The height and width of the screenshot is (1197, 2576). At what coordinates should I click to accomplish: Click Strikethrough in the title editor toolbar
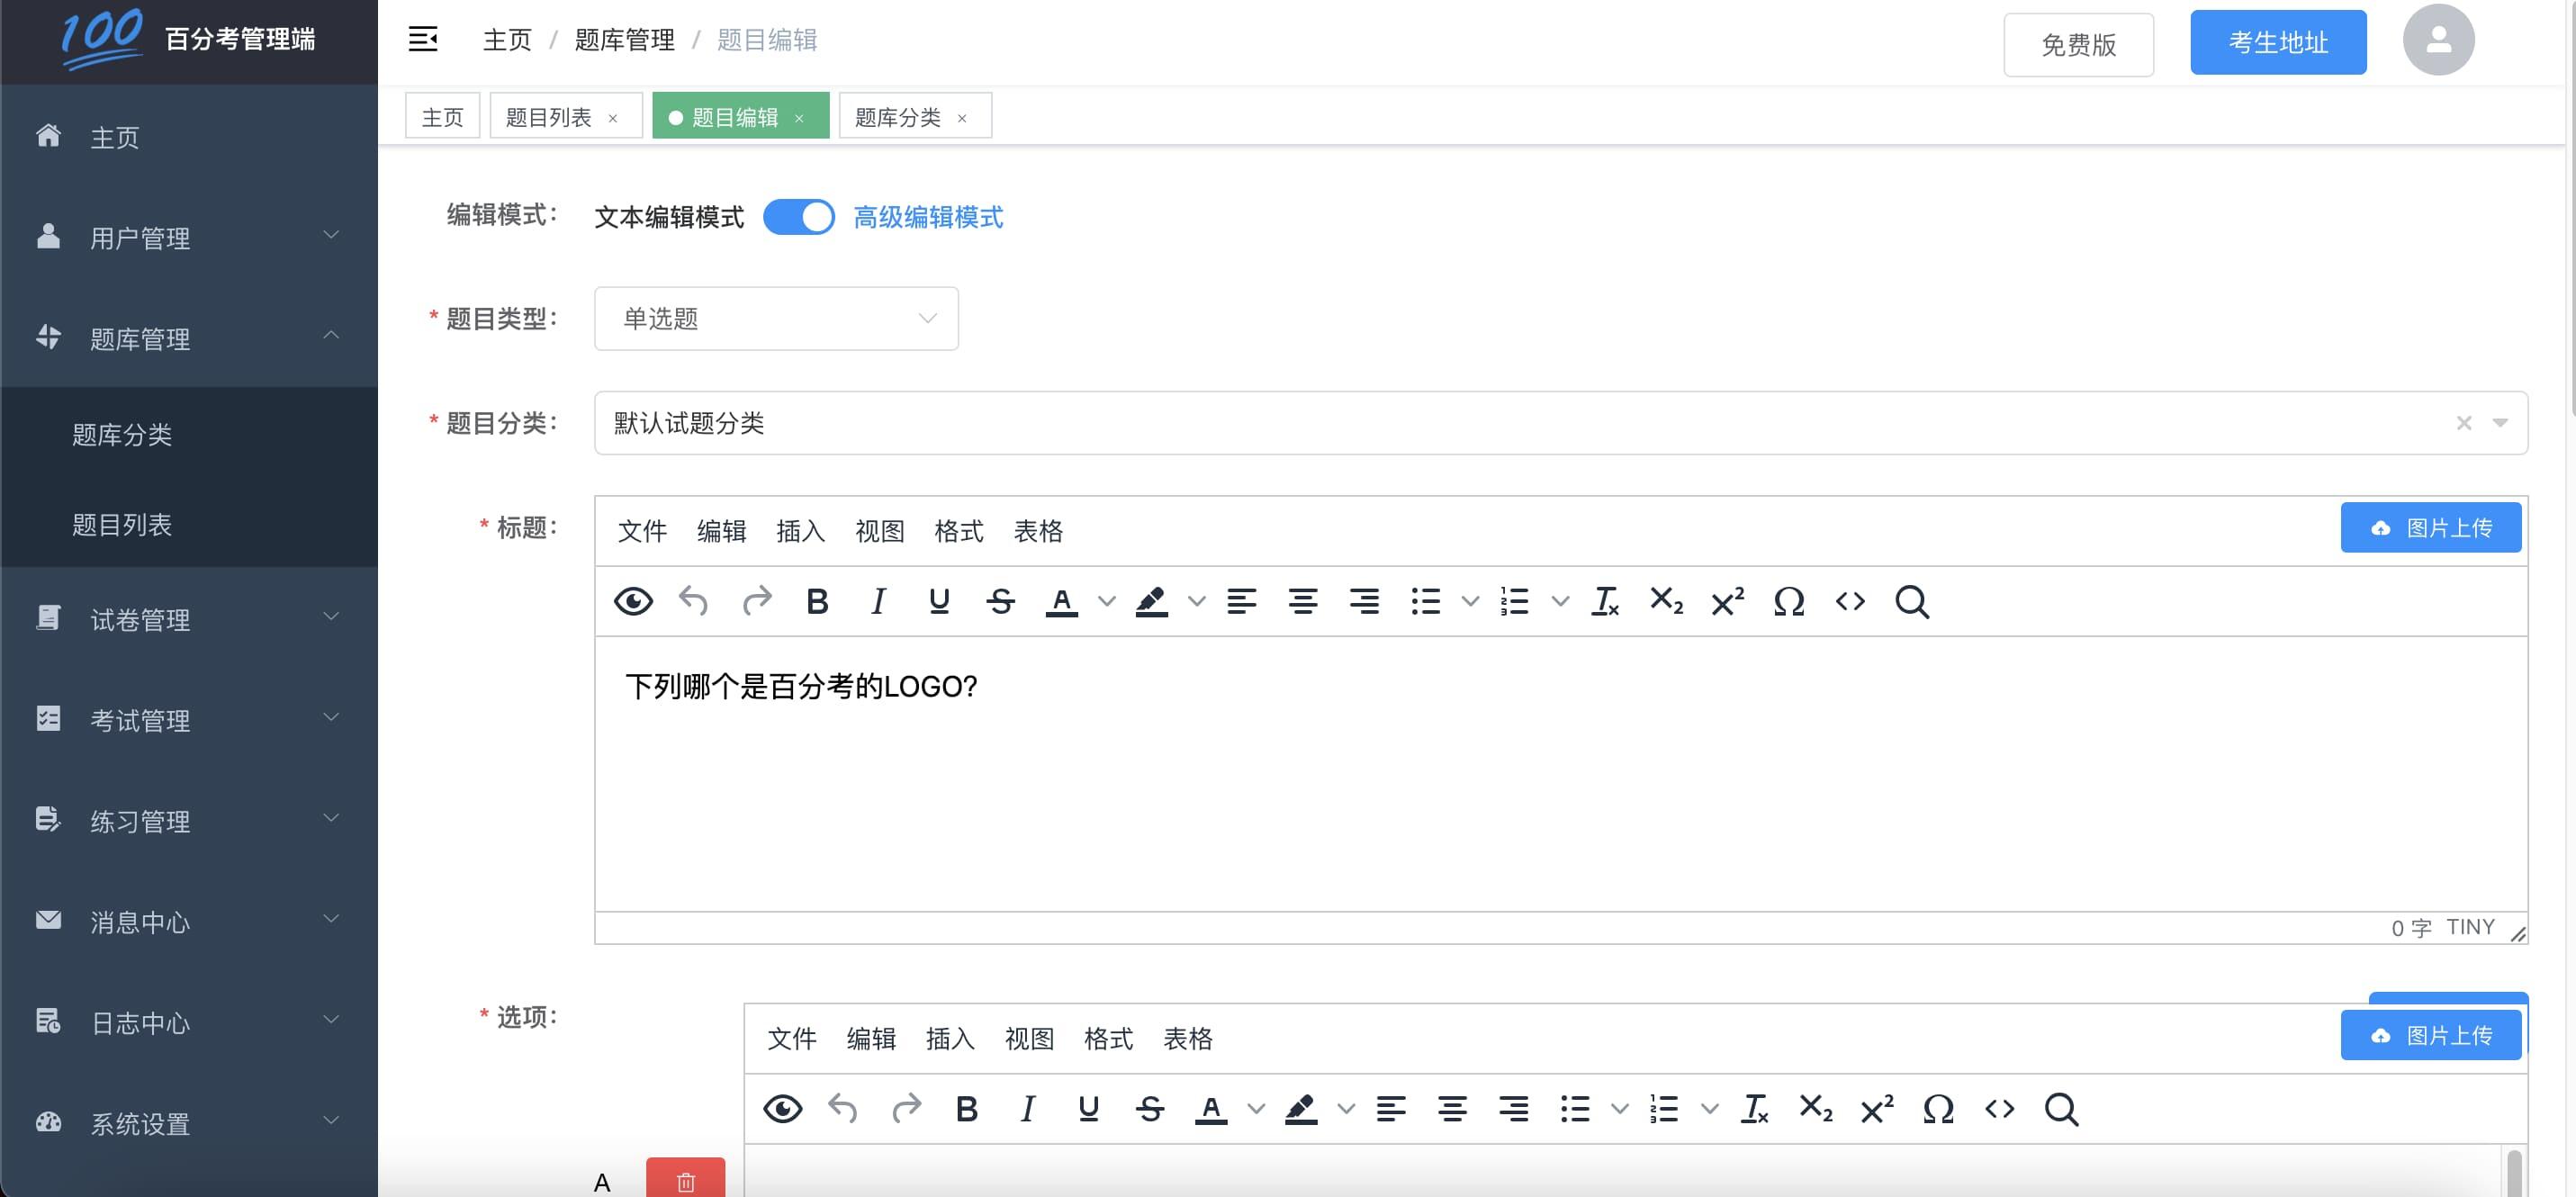[1000, 601]
